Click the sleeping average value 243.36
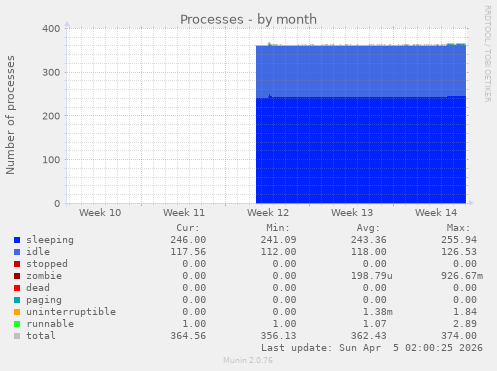 coord(369,240)
